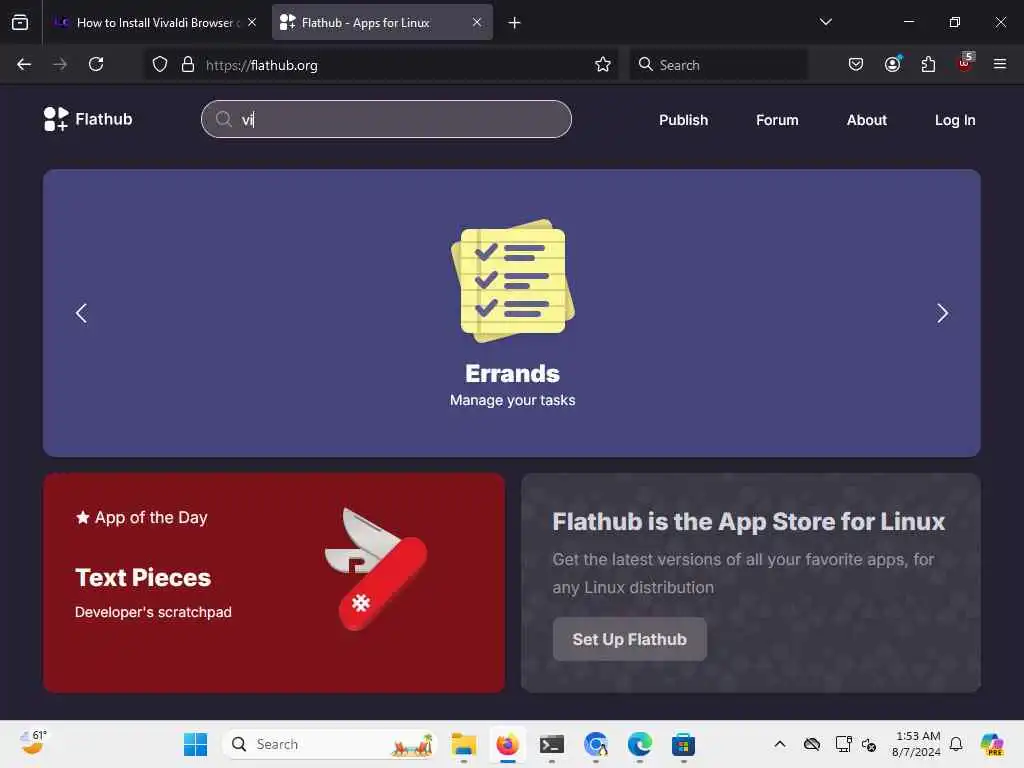Open the Windows Start menu
Image resolution: width=1024 pixels, height=768 pixels.
point(195,744)
